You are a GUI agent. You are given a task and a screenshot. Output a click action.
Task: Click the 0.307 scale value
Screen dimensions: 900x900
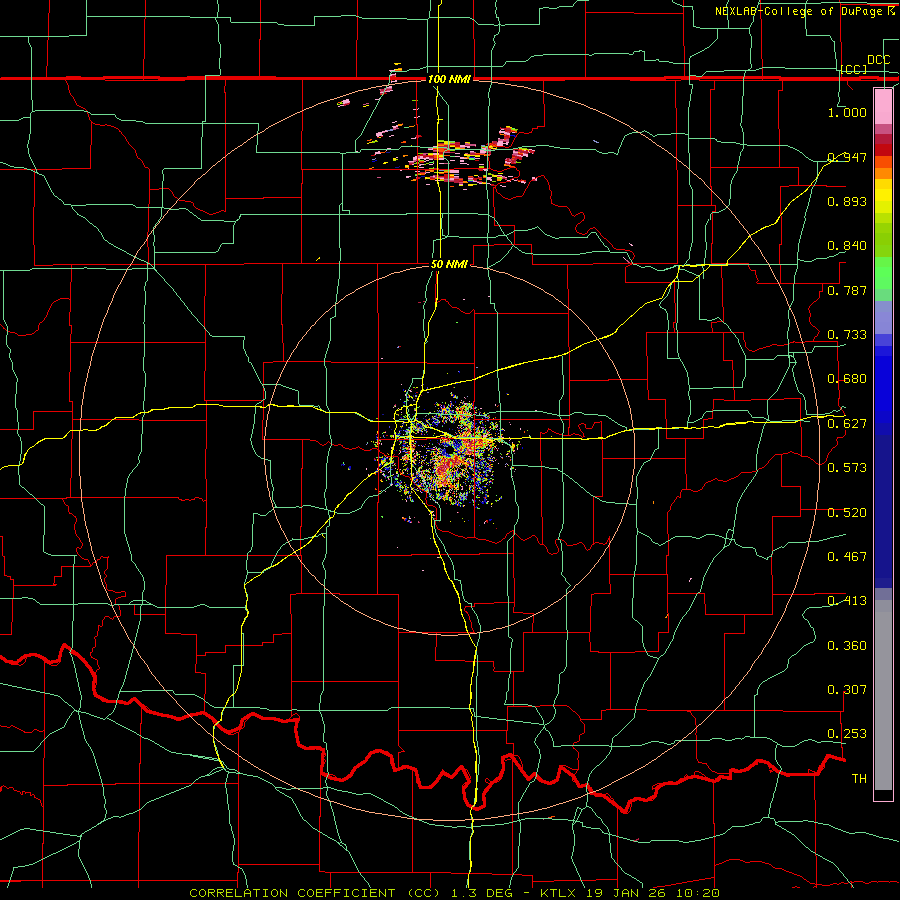click(847, 690)
